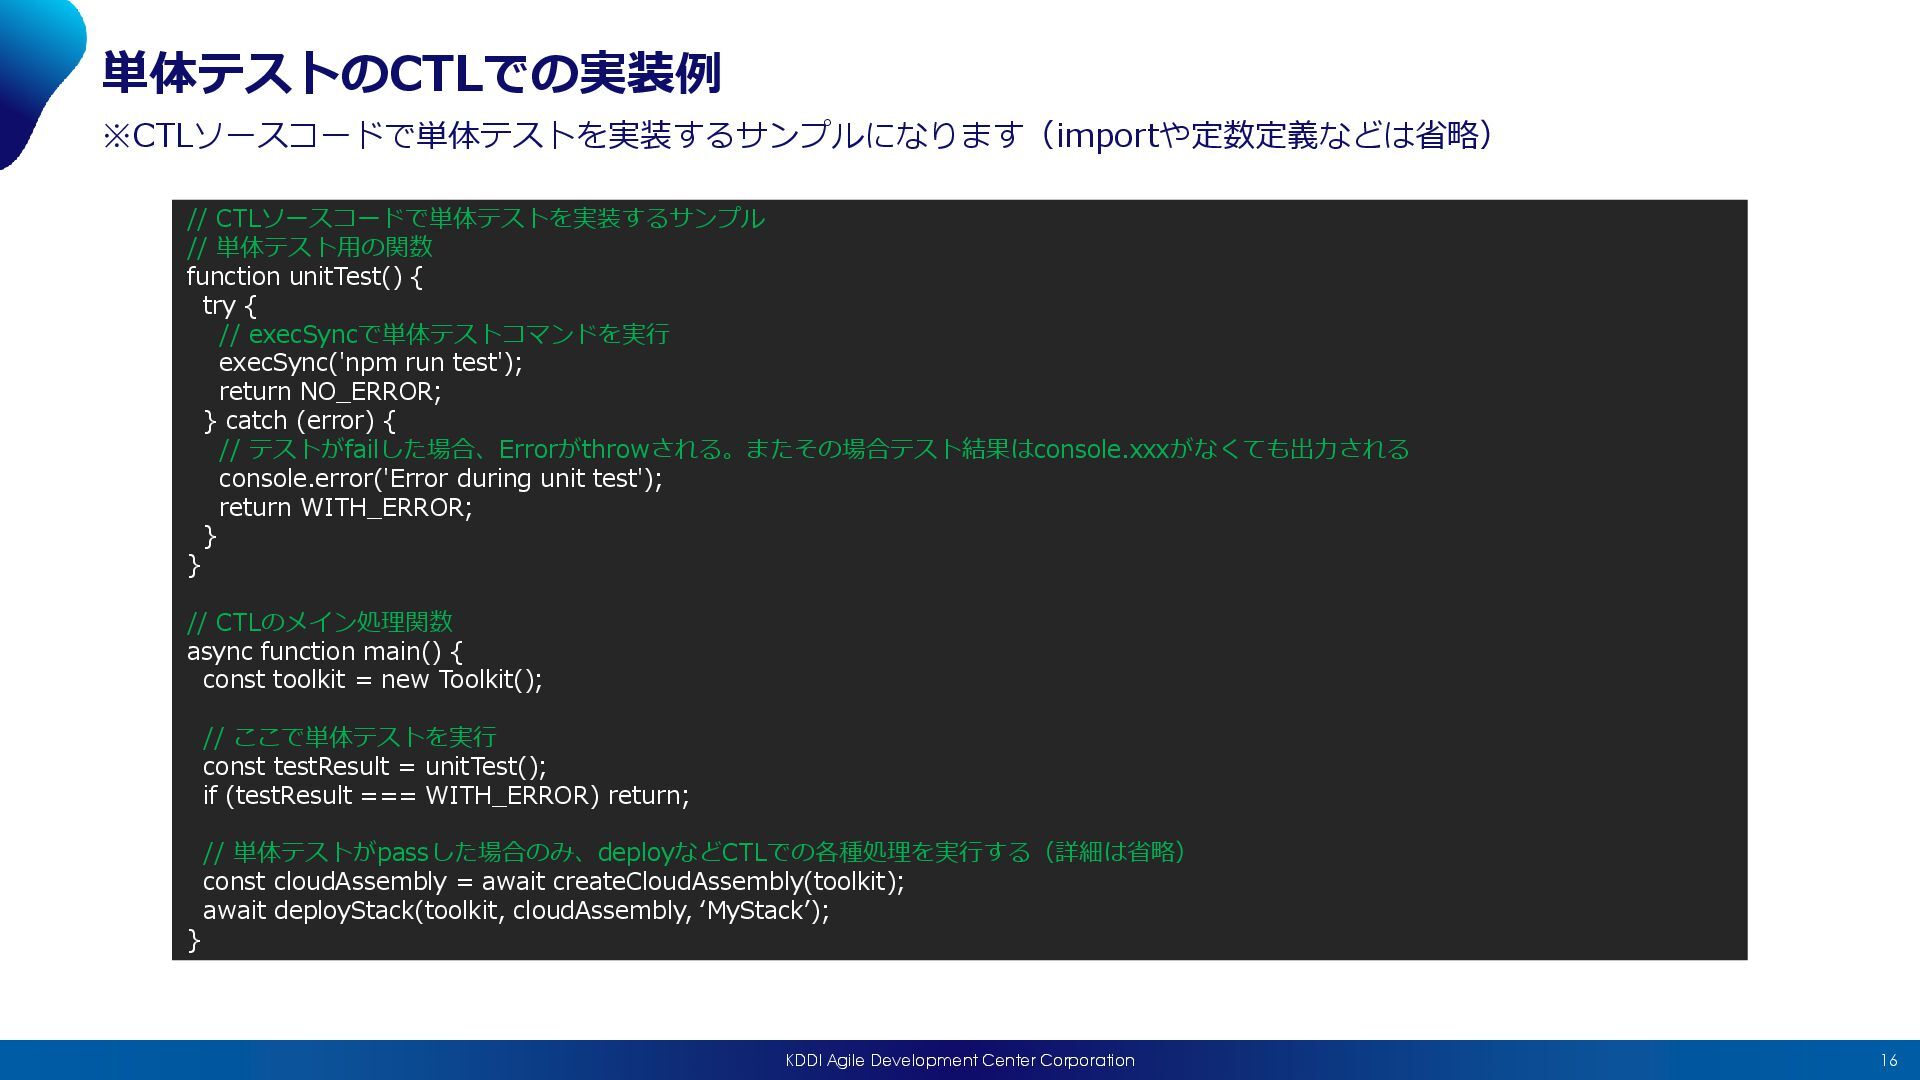This screenshot has width=1920, height=1080.
Task: Click line const testResult = unitTest();
Action: (x=375, y=766)
